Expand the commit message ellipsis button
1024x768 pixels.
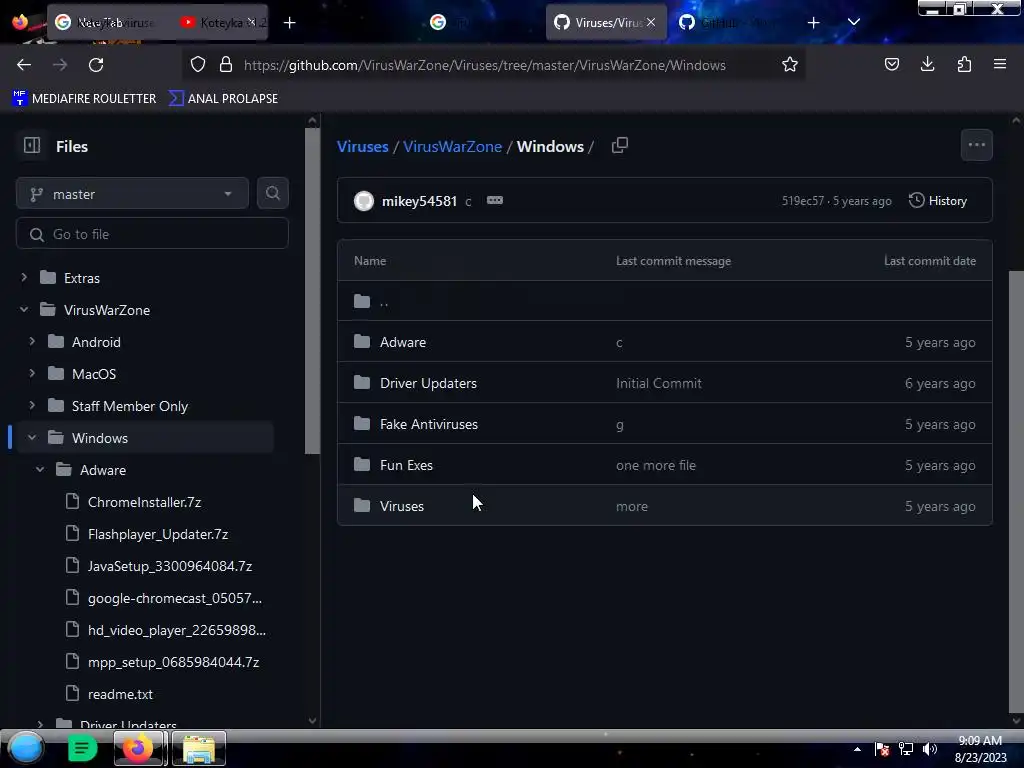click(x=495, y=200)
